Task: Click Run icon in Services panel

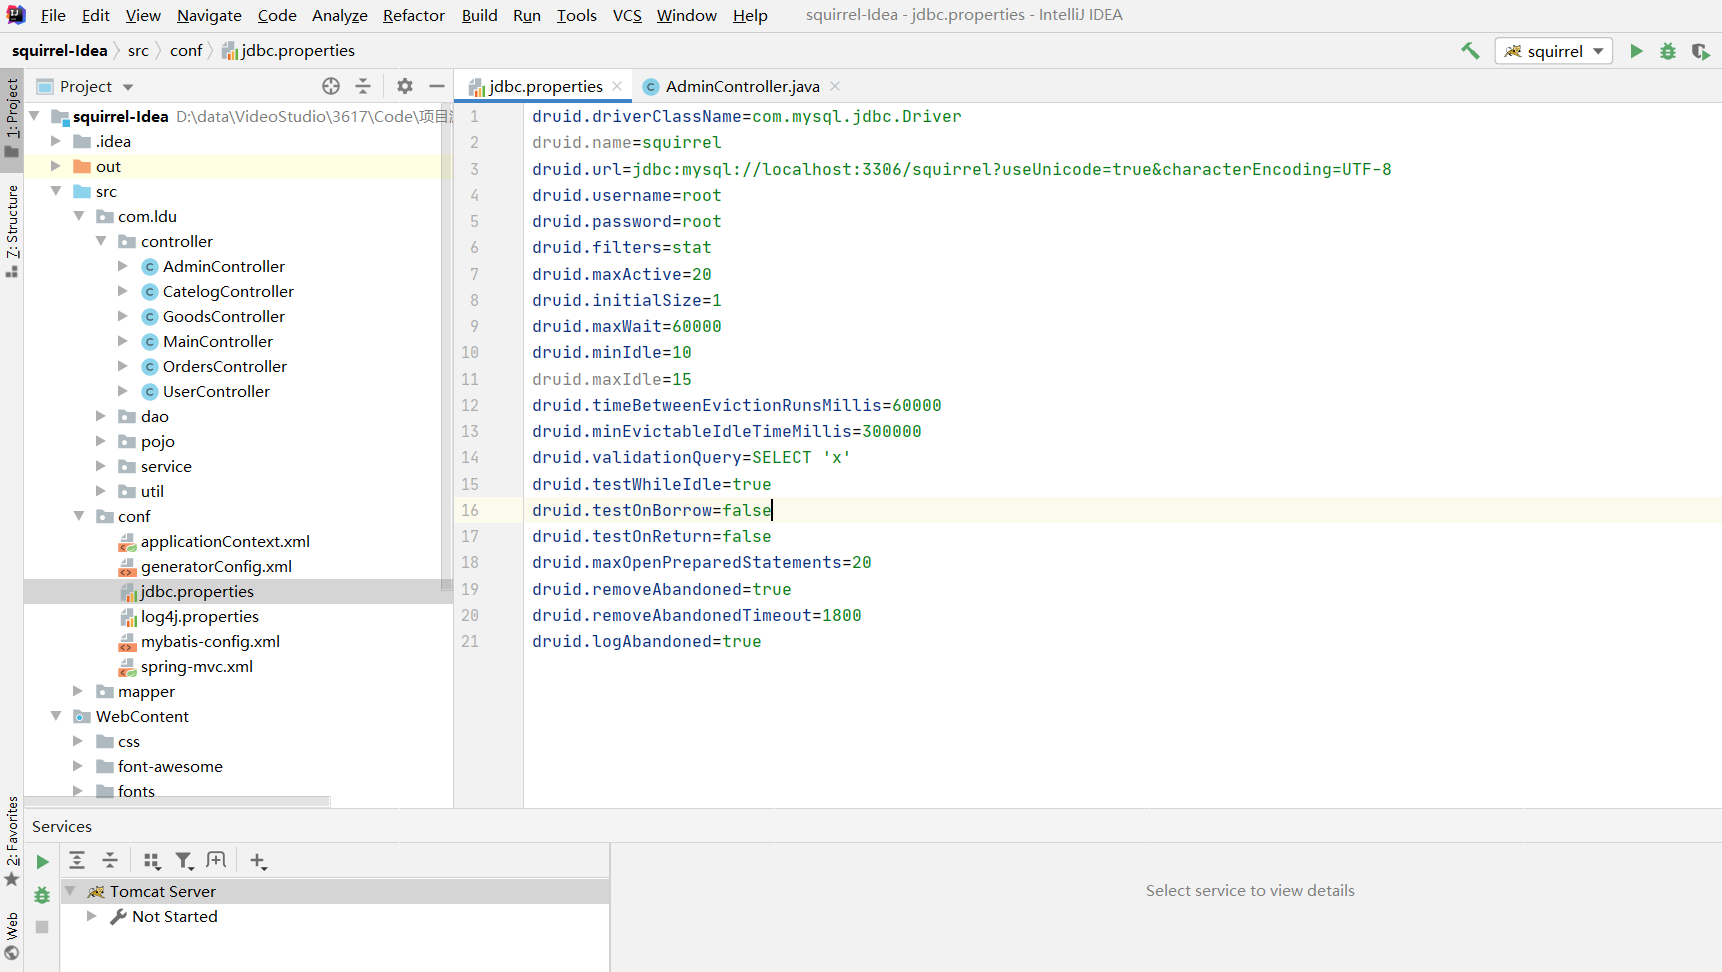Action: (x=42, y=862)
